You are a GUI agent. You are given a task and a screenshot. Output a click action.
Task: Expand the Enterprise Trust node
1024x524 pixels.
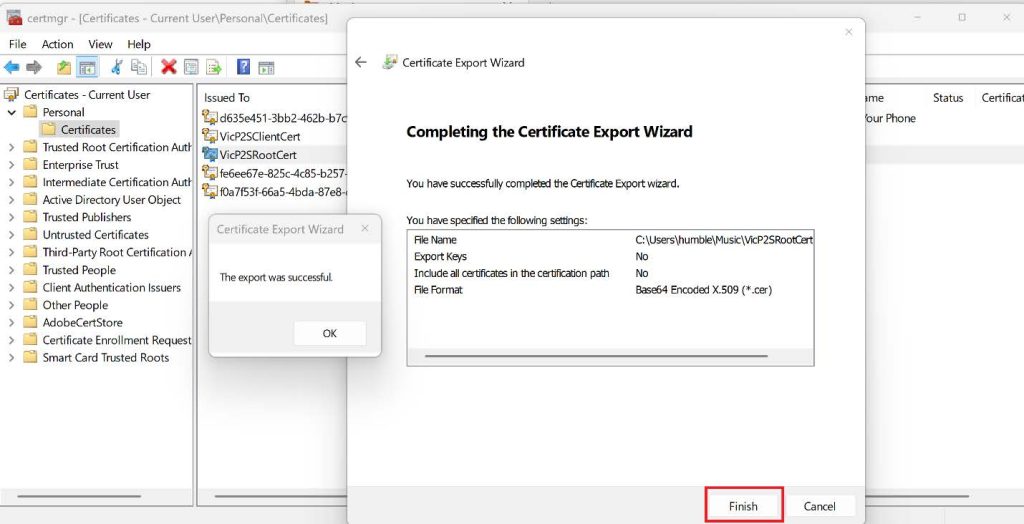pos(12,165)
